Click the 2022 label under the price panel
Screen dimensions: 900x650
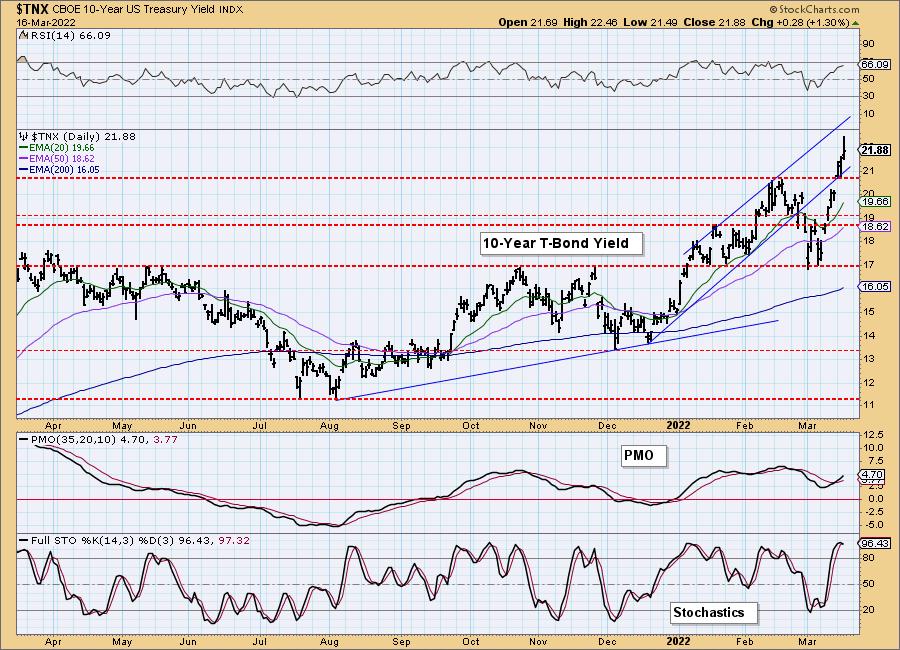click(x=678, y=425)
